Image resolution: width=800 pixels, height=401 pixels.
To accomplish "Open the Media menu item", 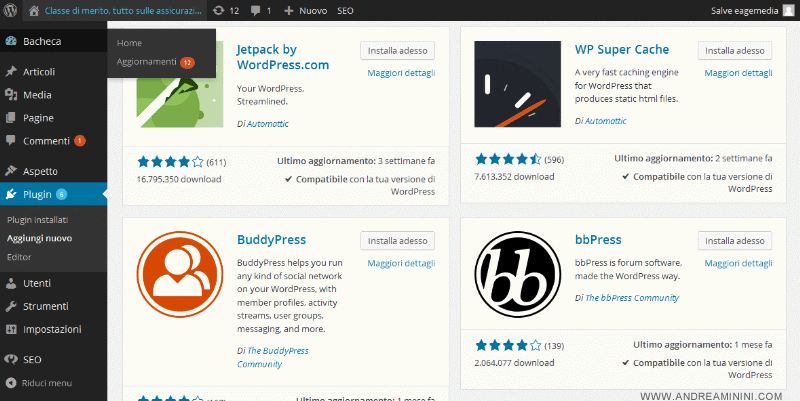I will point(54,94).
